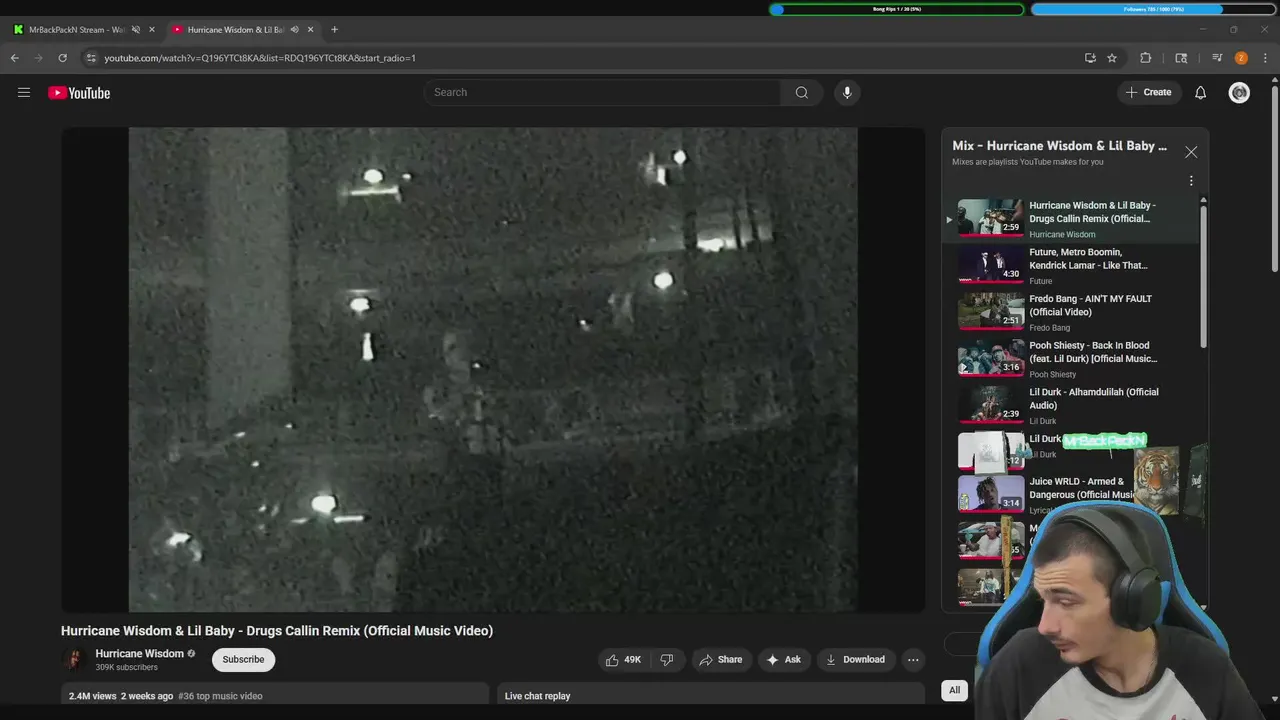Click the Subscribe button
The image size is (1280, 720).
point(243,659)
